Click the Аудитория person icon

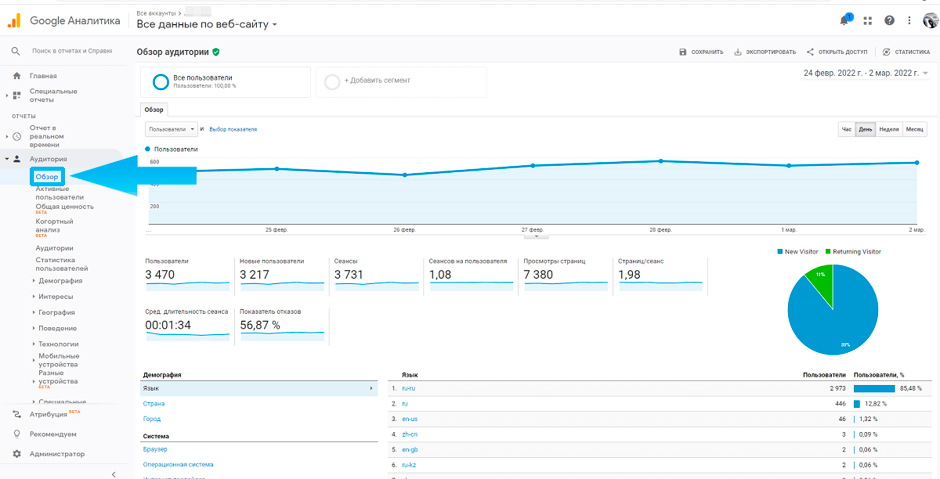[x=17, y=159]
